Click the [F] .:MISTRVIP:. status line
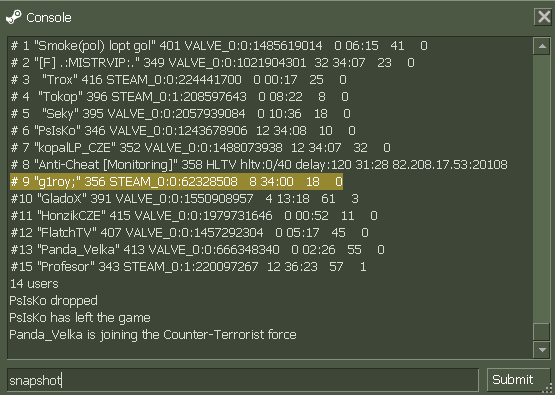This screenshot has width=555, height=395. (212, 63)
